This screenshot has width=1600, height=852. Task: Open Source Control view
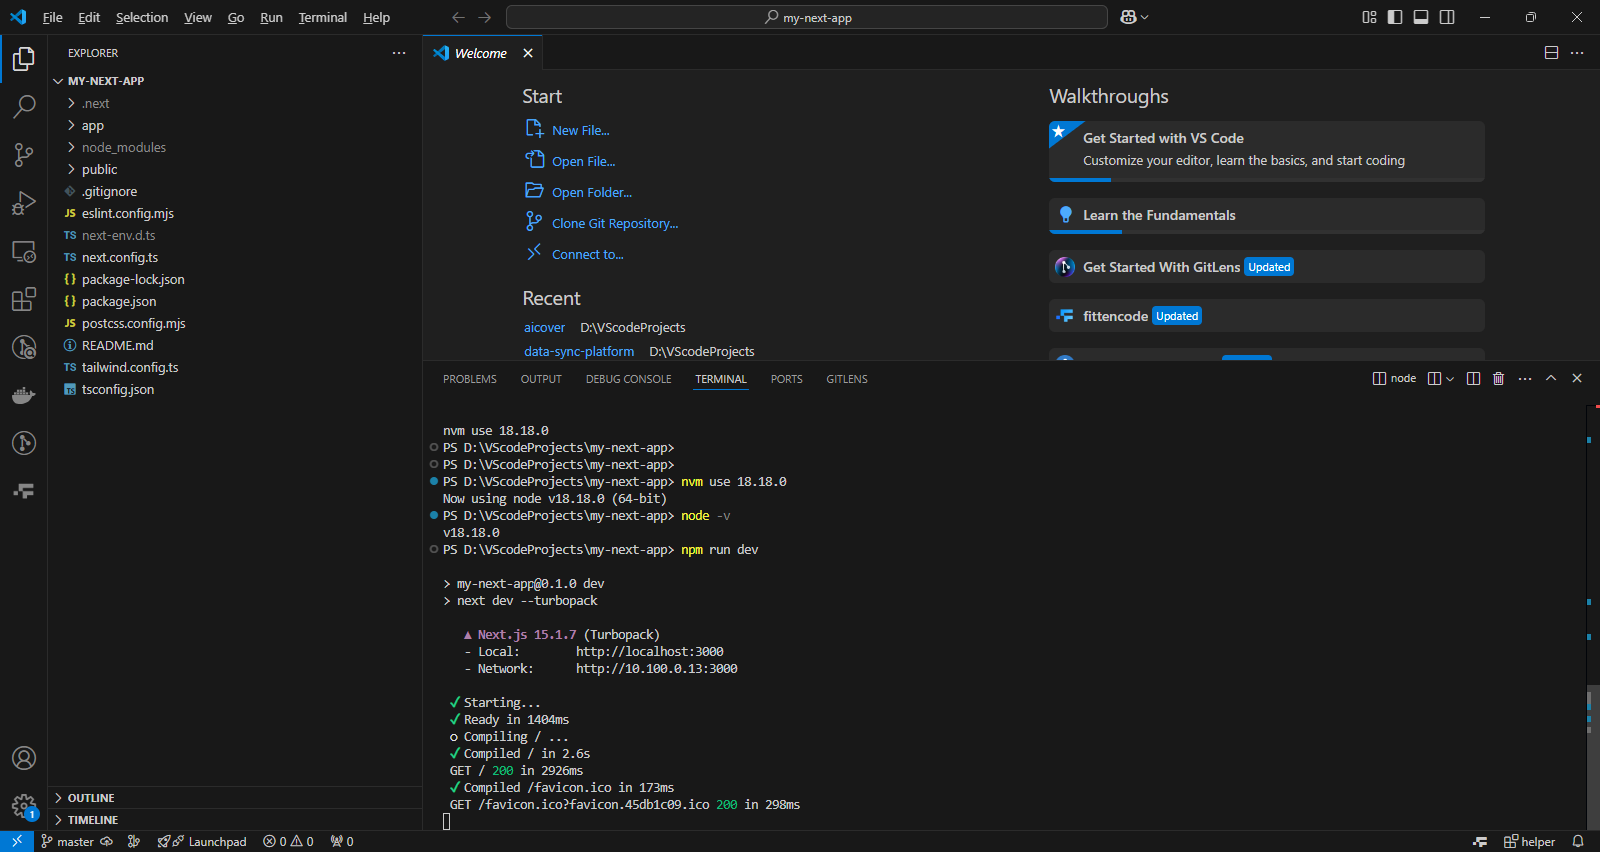(x=24, y=154)
